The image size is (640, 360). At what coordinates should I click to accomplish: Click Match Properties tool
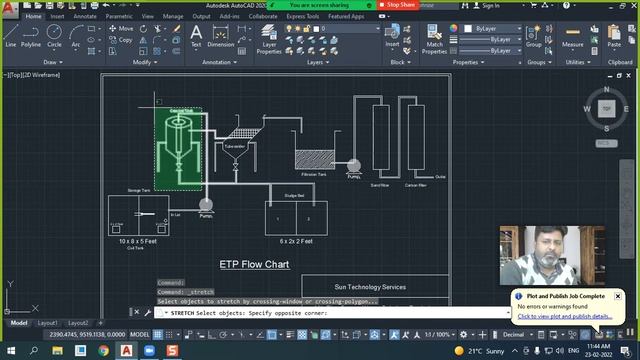pyautogui.click(x=434, y=39)
